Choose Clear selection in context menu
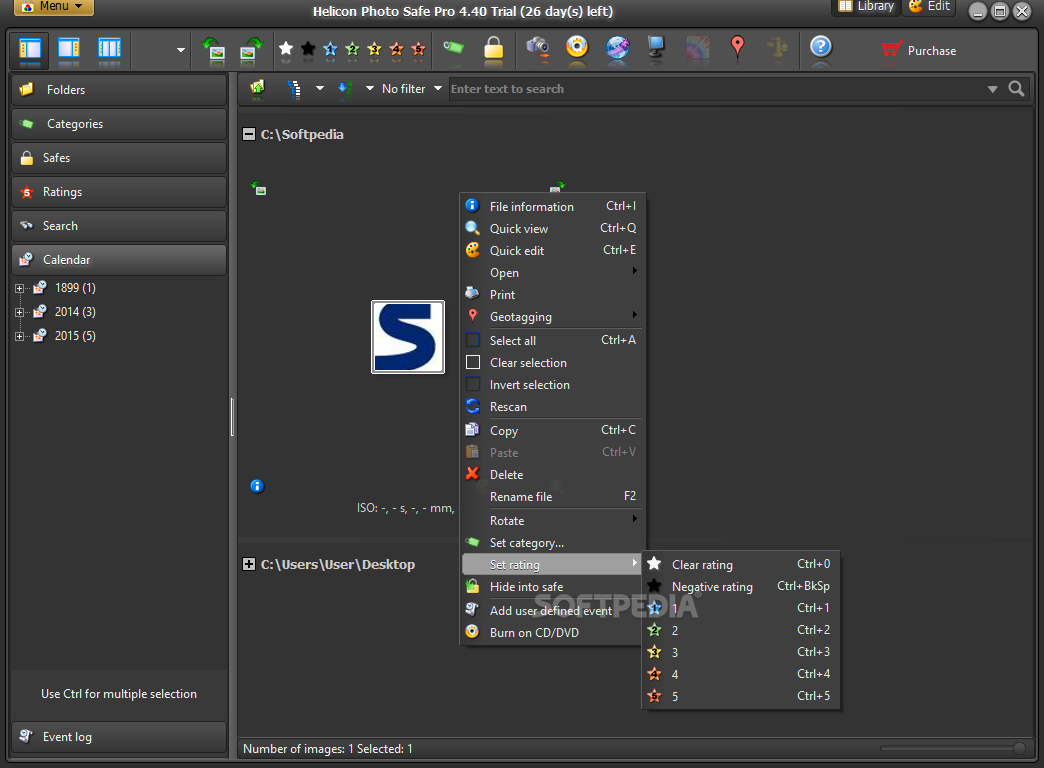The height and width of the screenshot is (768, 1044). (551, 362)
